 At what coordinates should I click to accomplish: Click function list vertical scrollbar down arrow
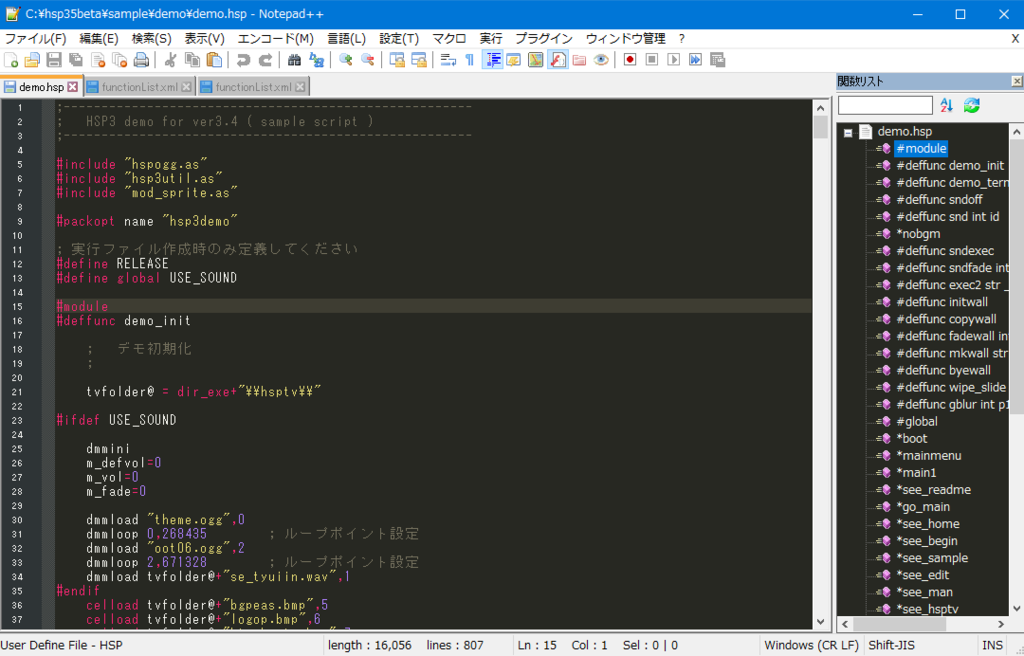tap(1017, 608)
